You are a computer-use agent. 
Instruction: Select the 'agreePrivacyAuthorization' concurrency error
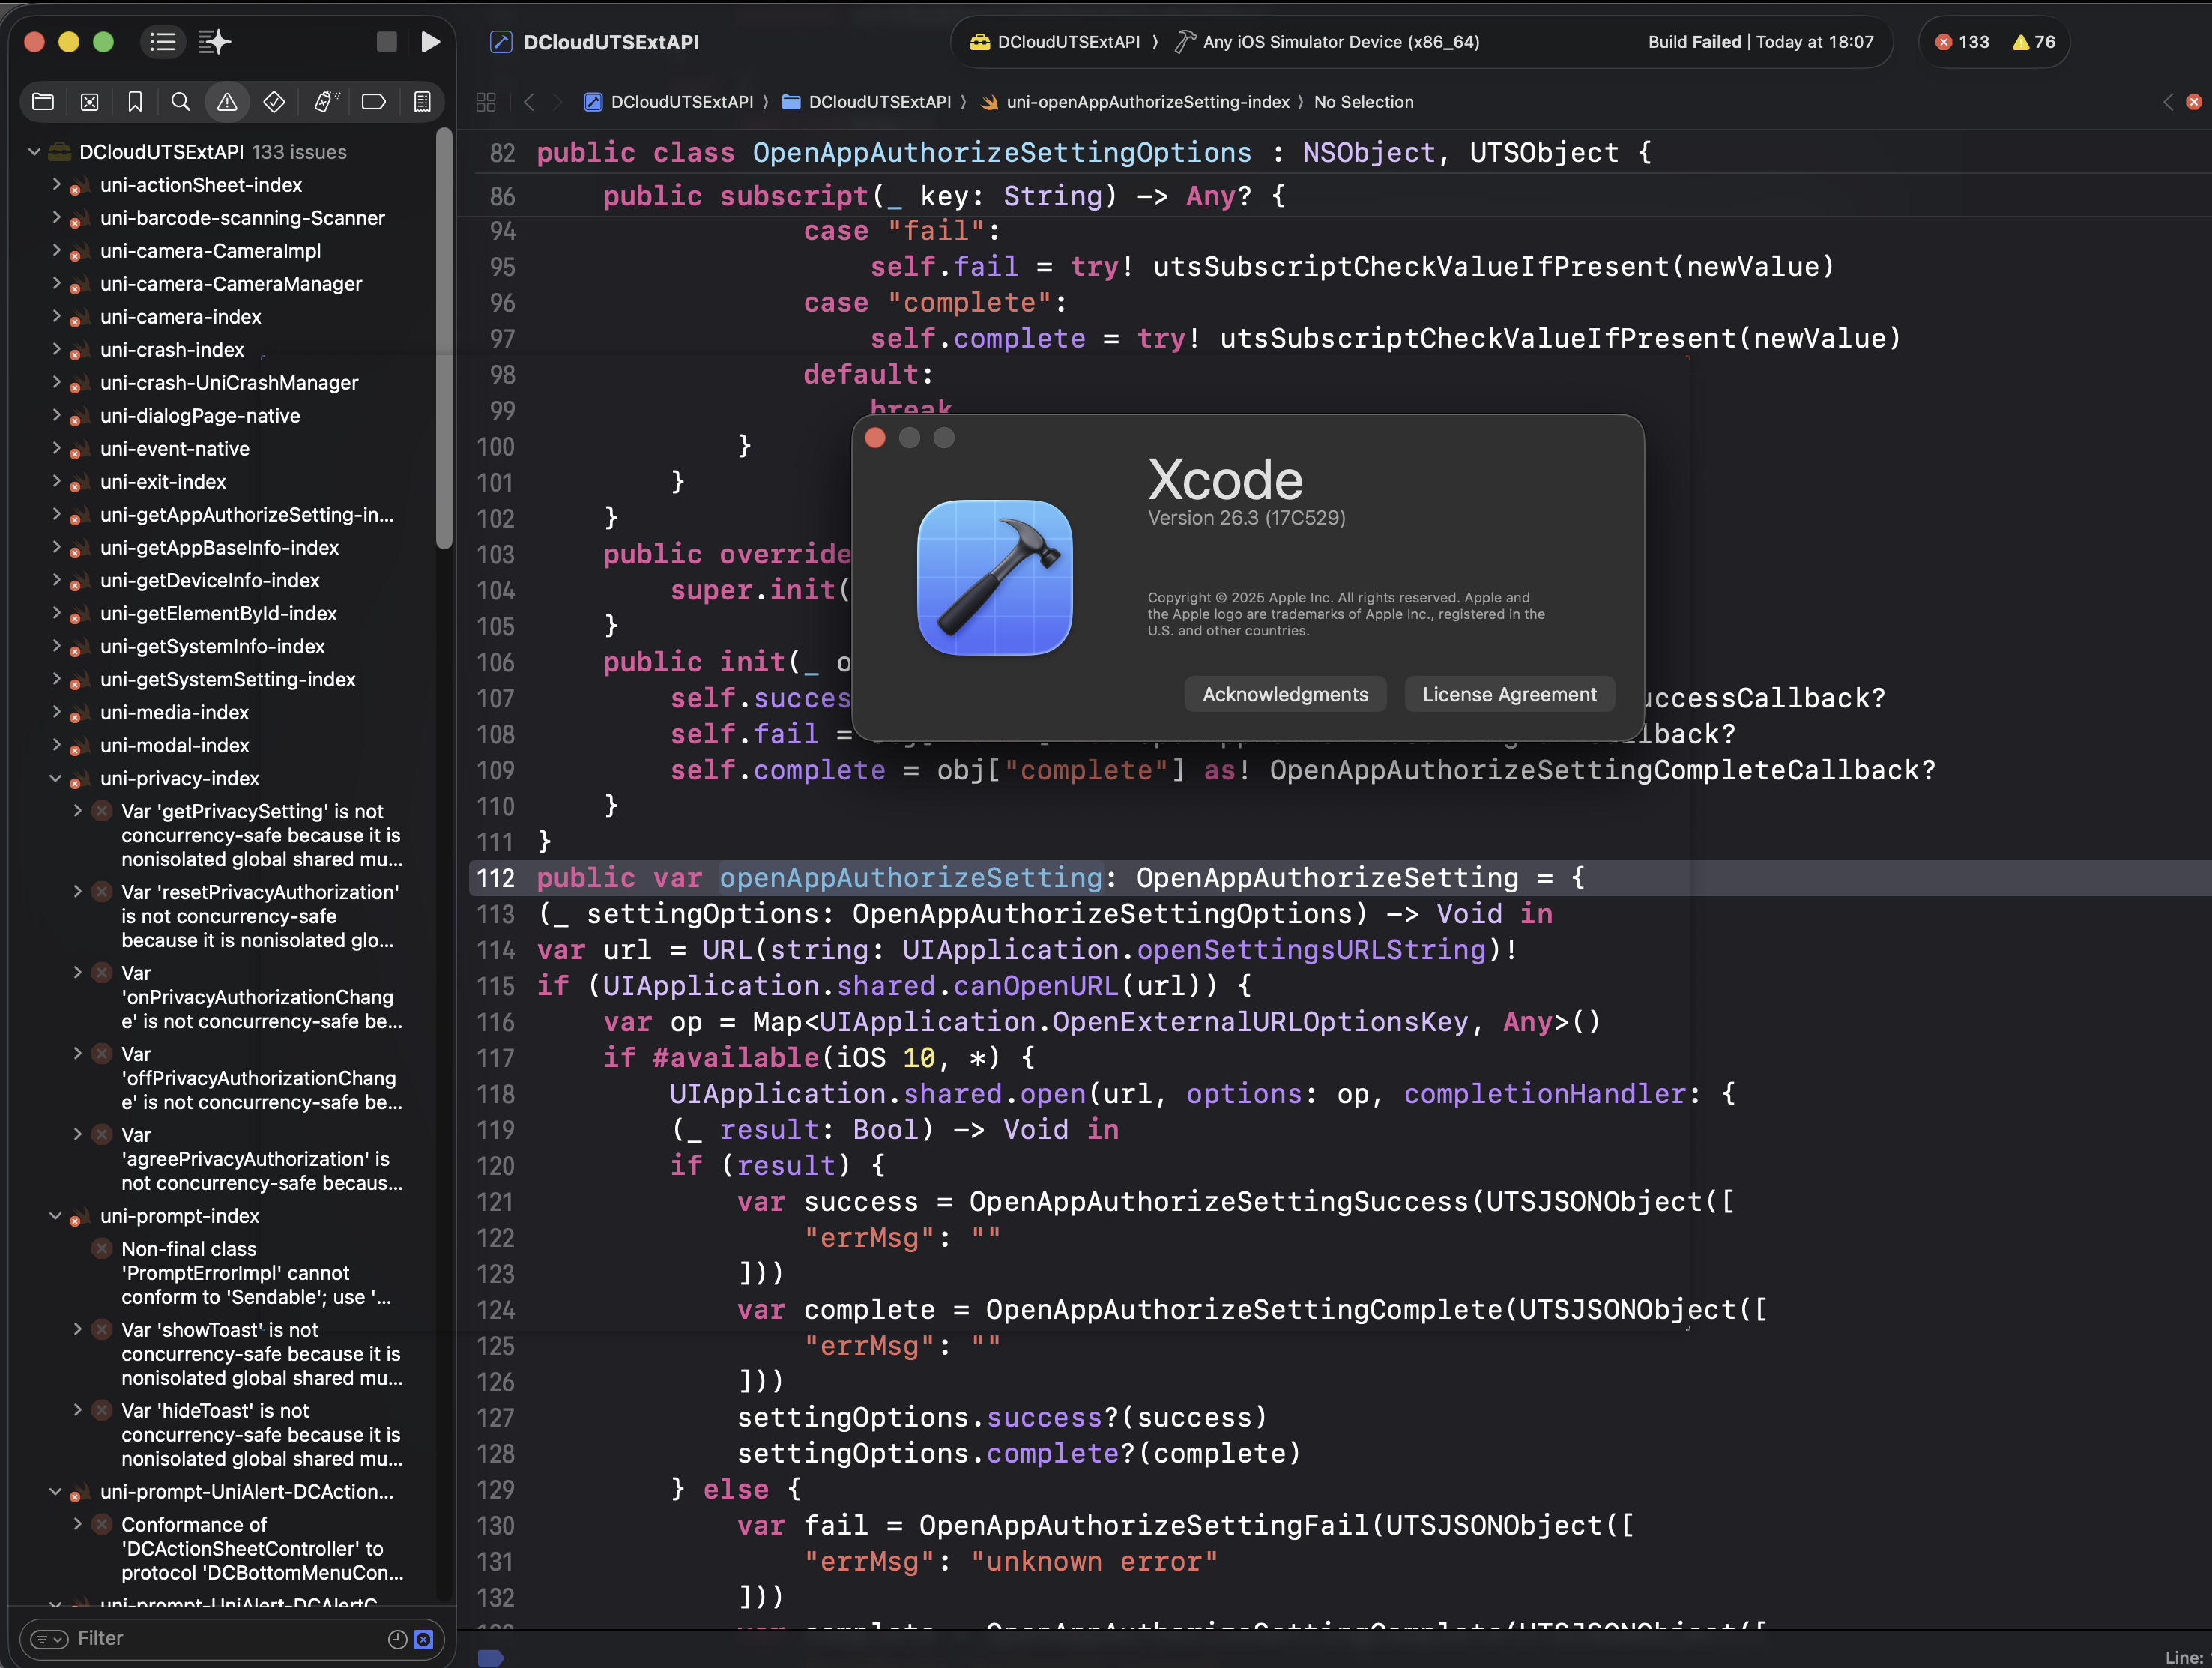pyautogui.click(x=261, y=1159)
